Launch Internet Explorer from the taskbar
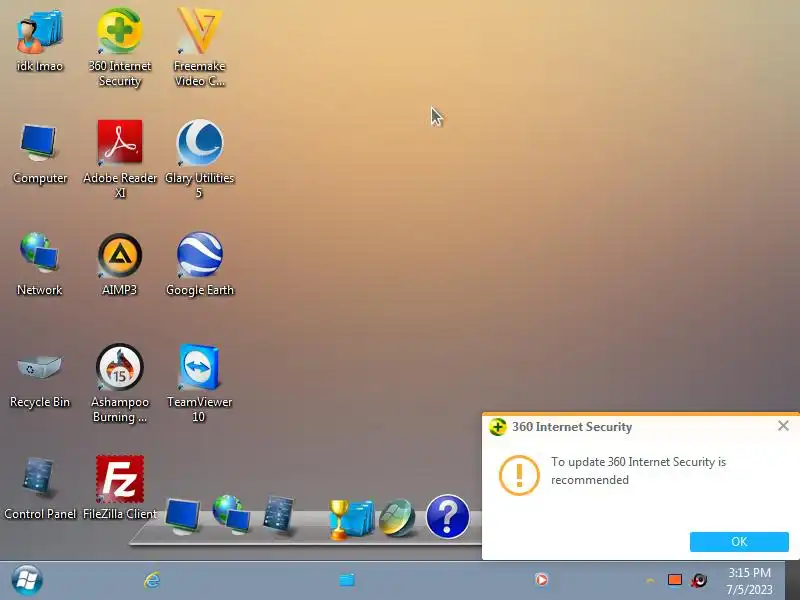 click(x=152, y=580)
